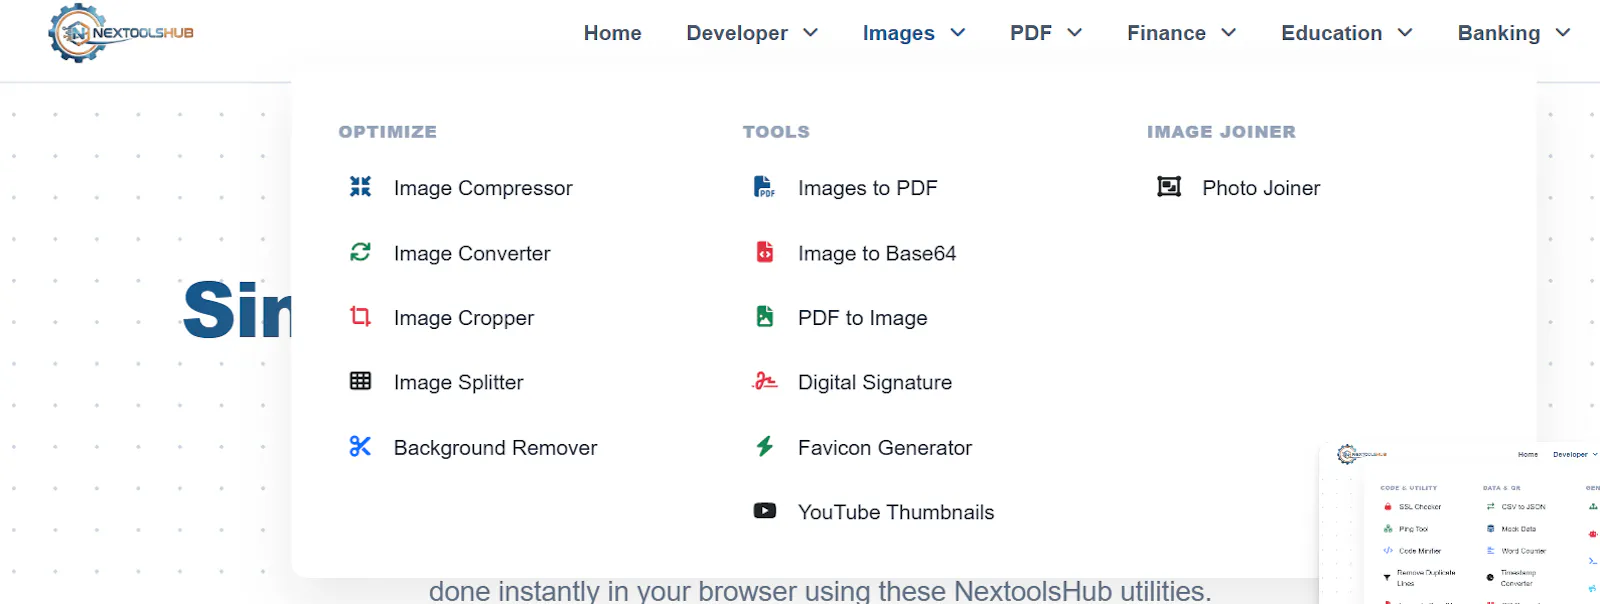
Task: Select the Image to Base64 tool
Action: point(877,253)
